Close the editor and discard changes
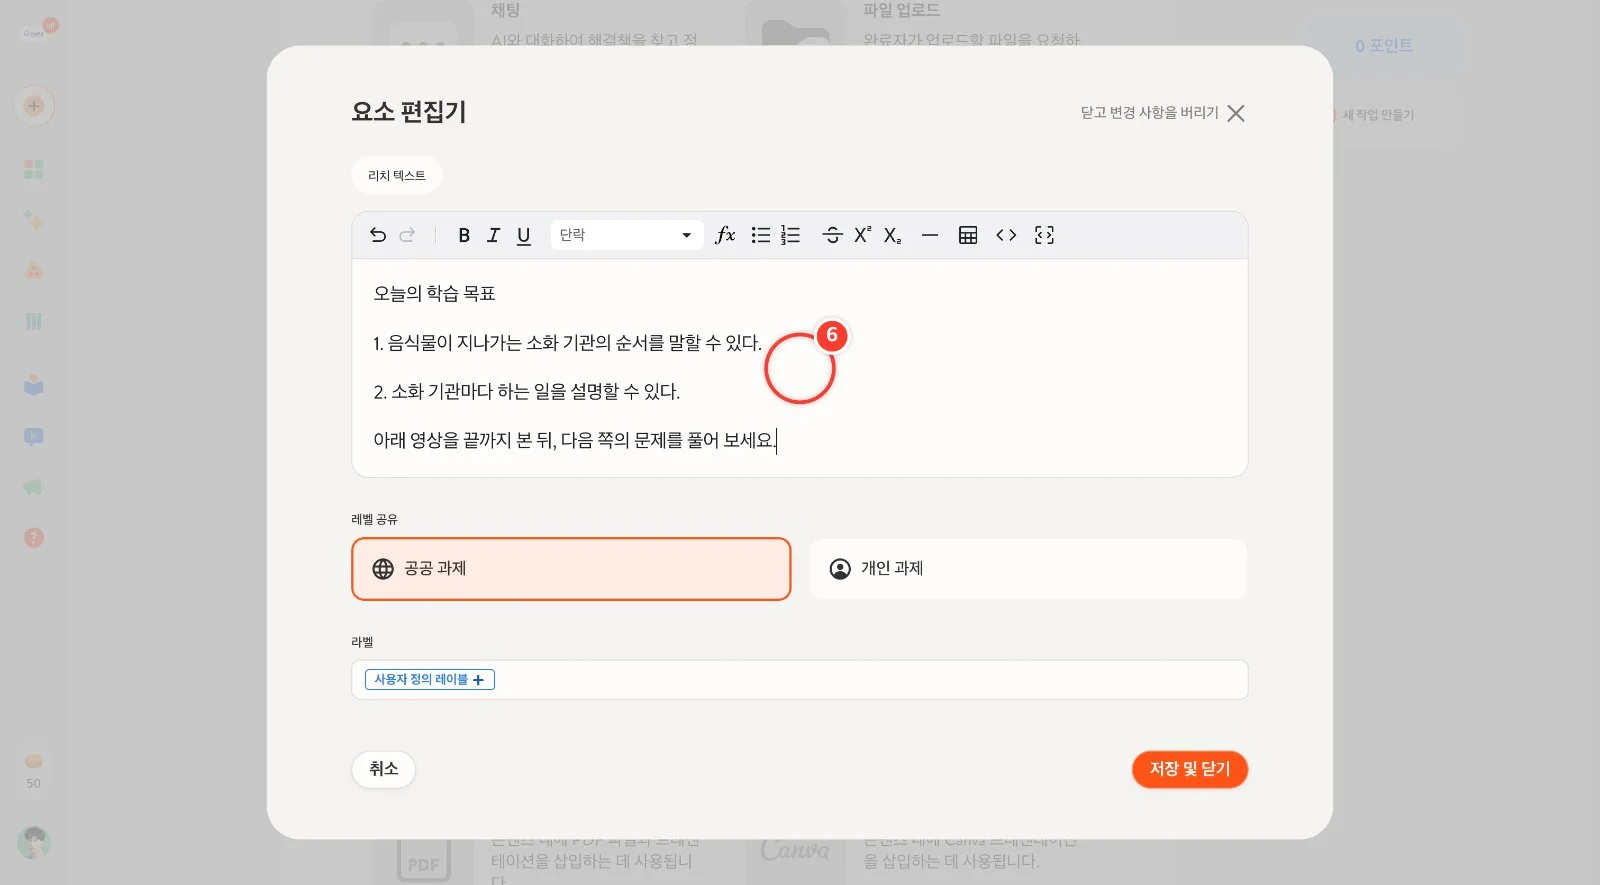This screenshot has height=885, width=1600. point(1163,113)
